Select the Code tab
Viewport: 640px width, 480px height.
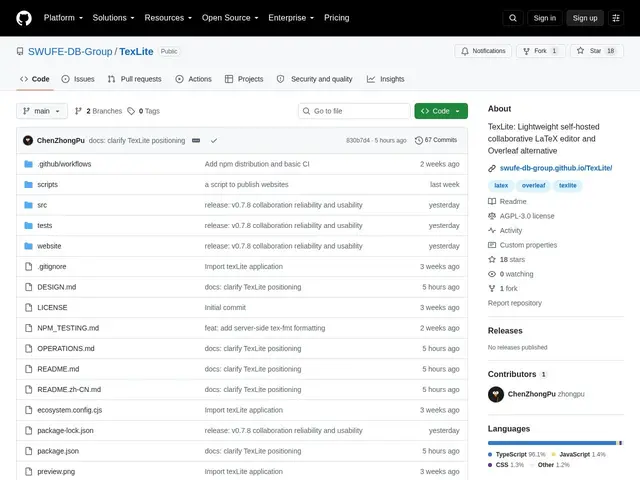coord(35,79)
